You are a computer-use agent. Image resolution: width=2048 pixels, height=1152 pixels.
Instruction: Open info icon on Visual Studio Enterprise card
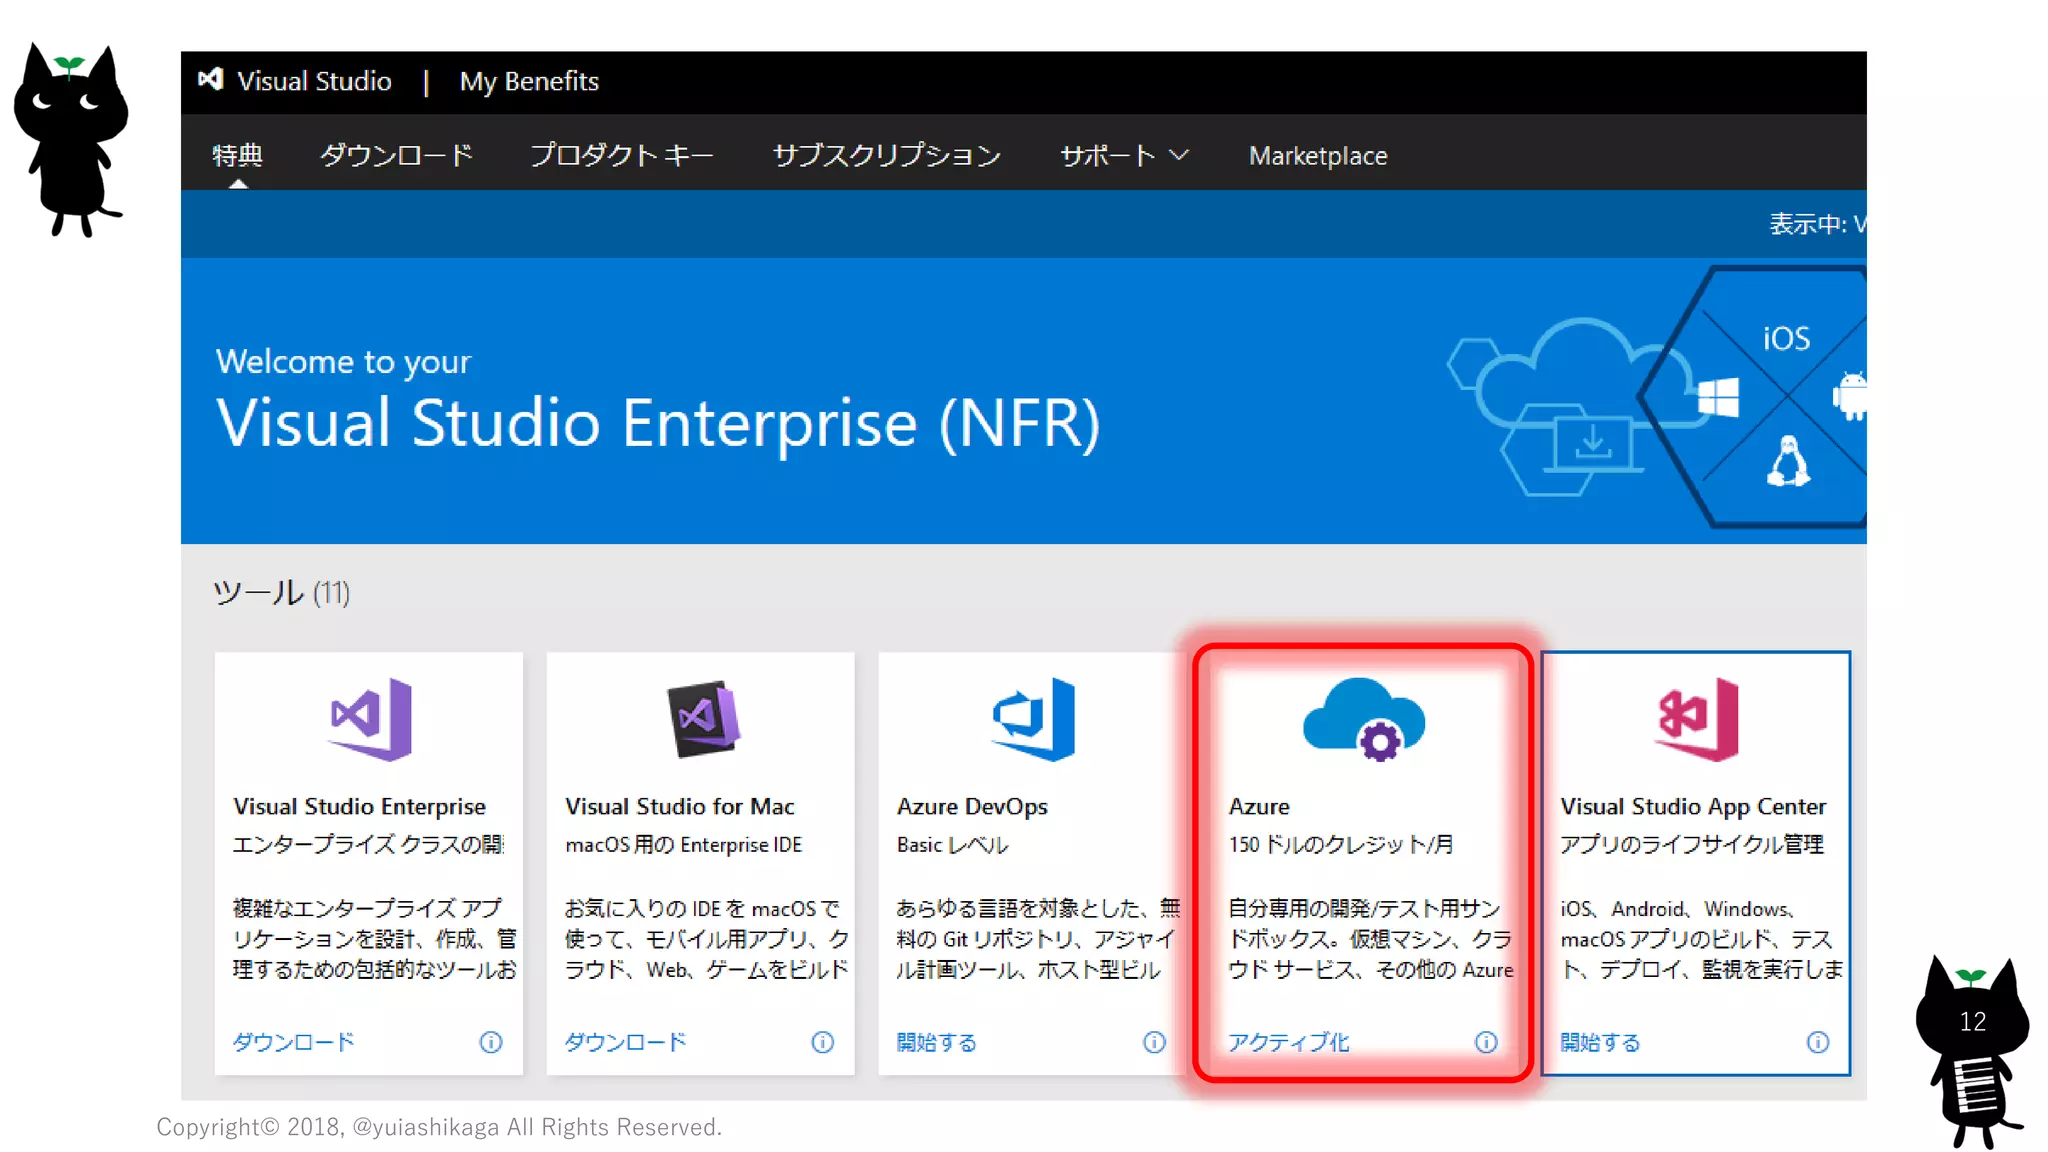490,1042
